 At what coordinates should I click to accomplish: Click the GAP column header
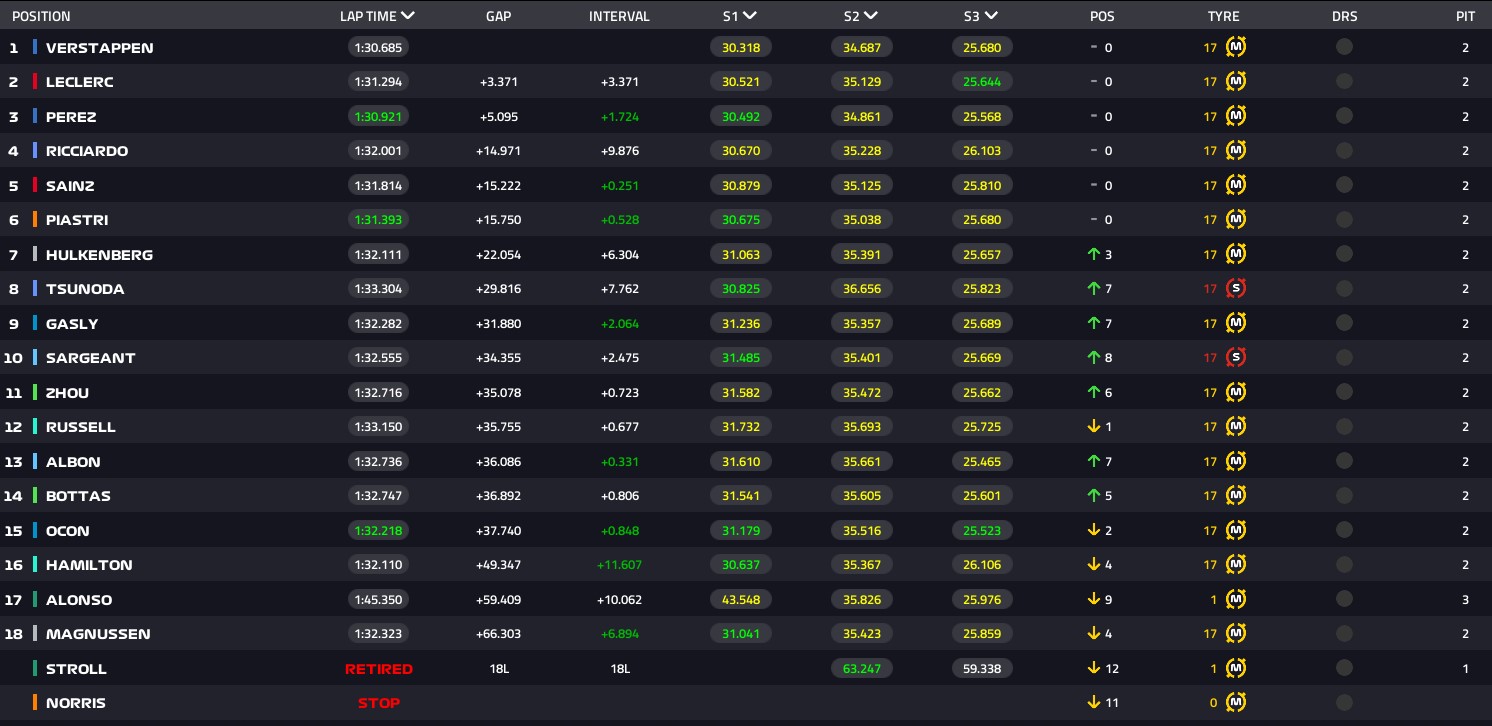pyautogui.click(x=498, y=16)
